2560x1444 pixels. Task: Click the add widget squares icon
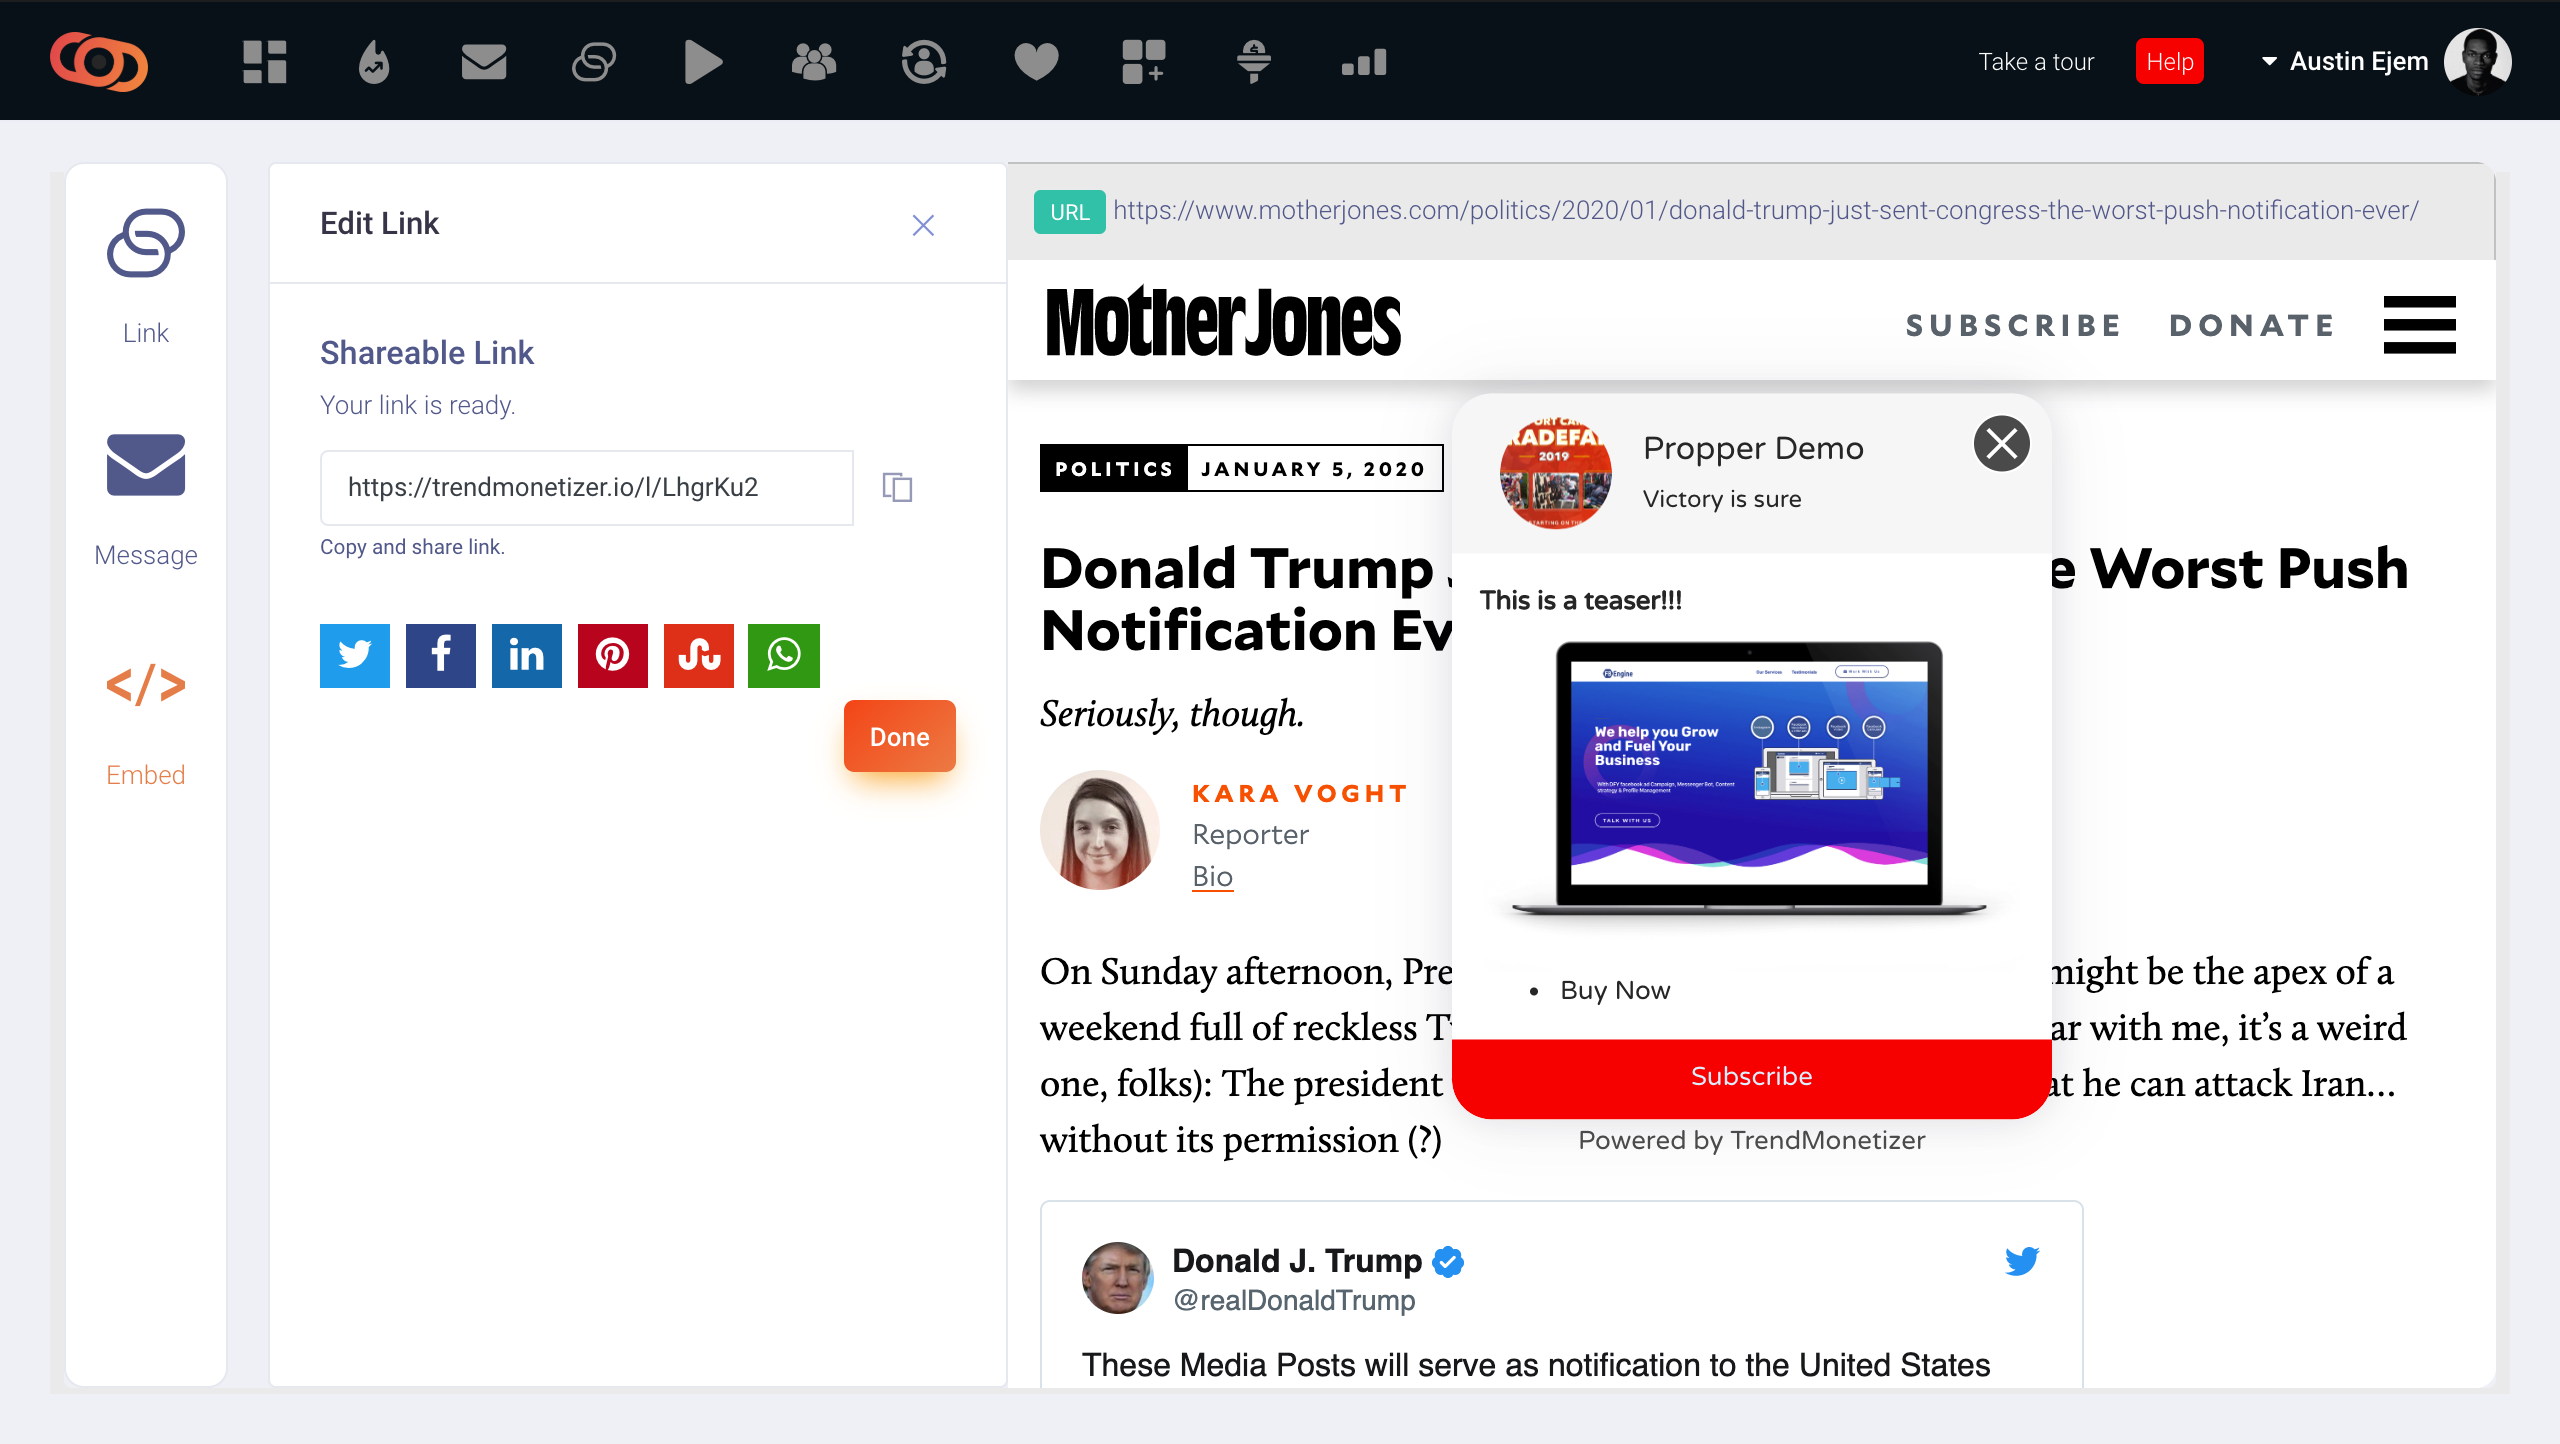coord(1144,62)
